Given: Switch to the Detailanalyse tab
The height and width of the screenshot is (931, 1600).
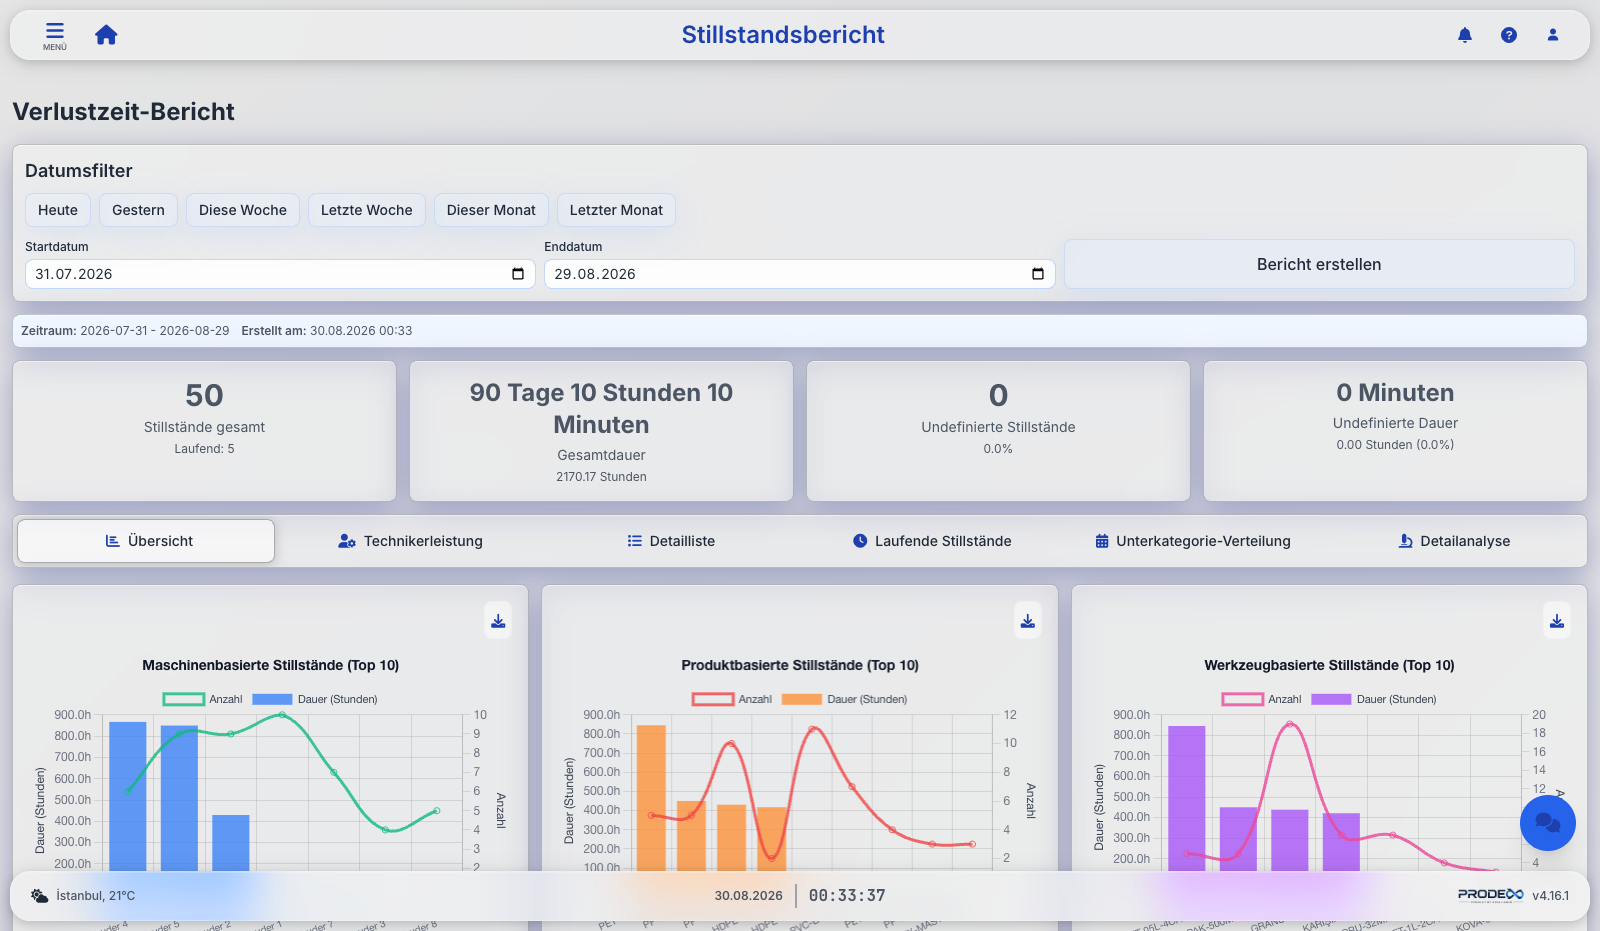Looking at the screenshot, I should pos(1454,541).
